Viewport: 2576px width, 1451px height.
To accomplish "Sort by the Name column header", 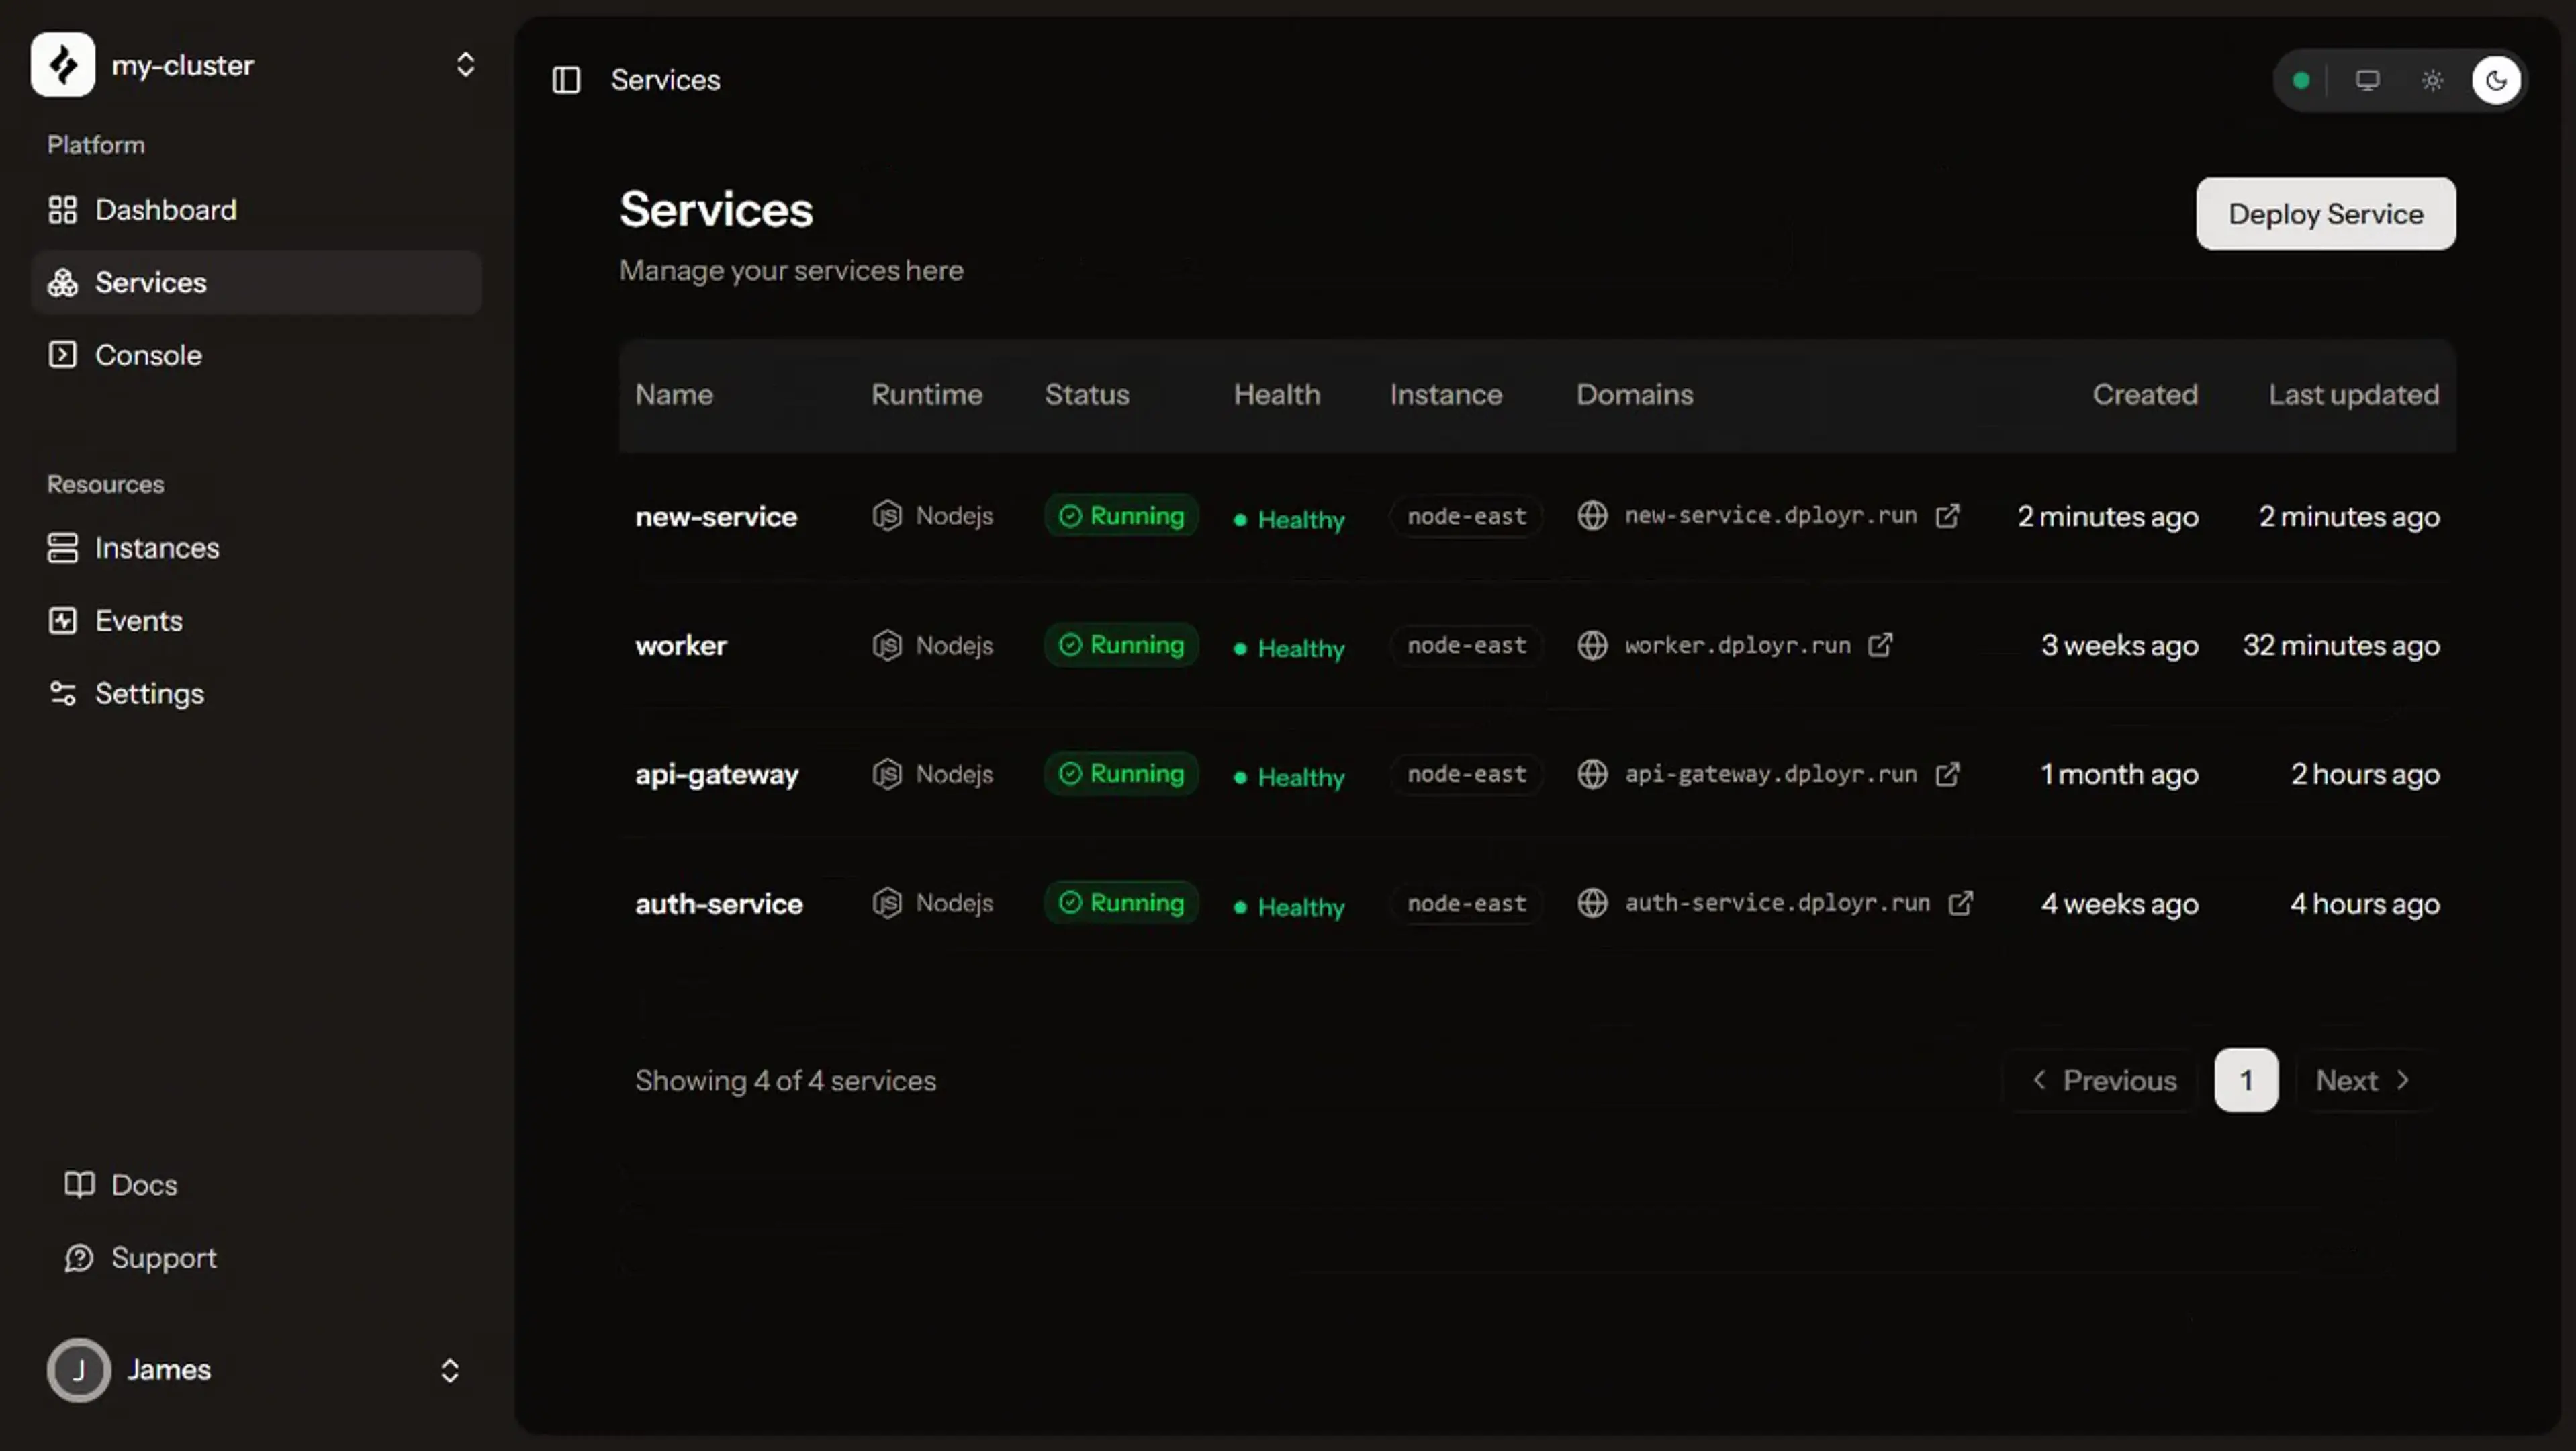I will click(674, 394).
